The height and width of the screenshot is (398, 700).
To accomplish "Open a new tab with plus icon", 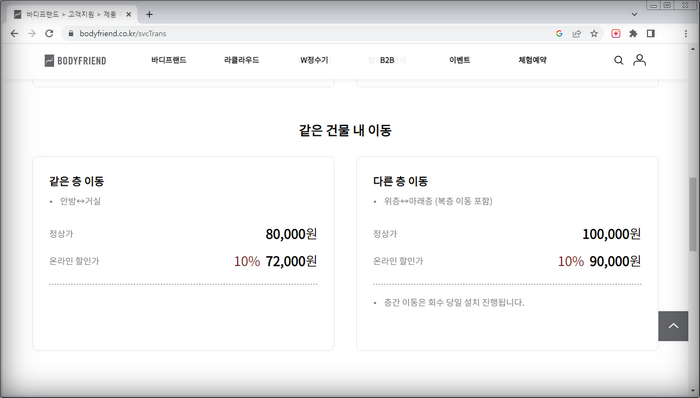I will coord(149,14).
